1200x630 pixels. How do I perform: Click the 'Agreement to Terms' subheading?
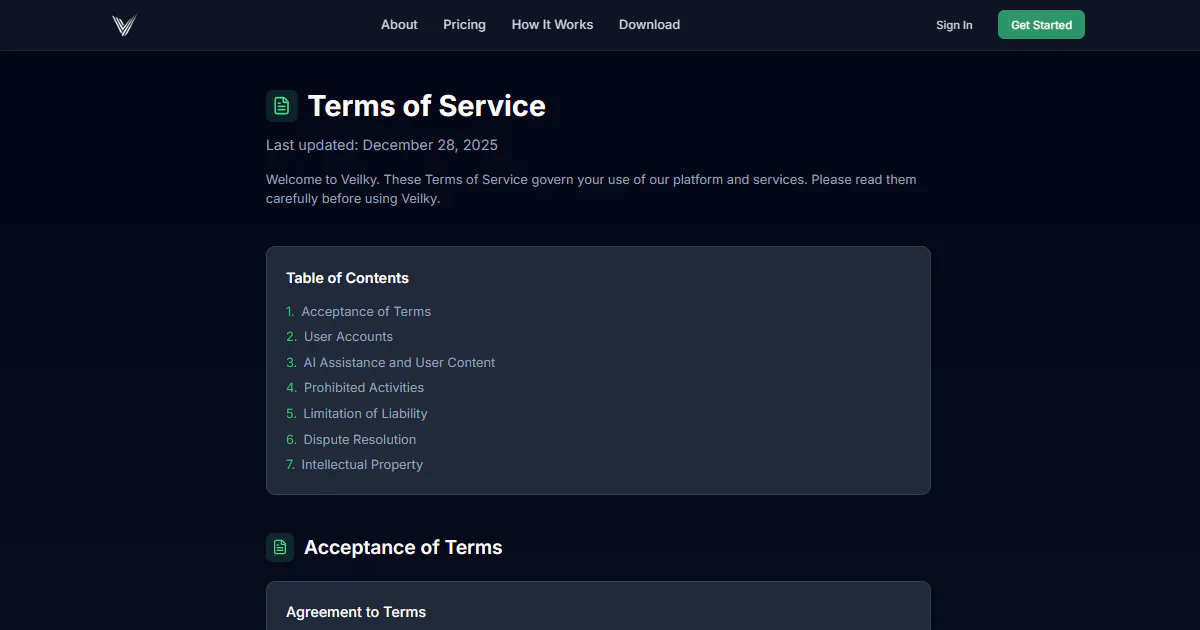click(x=356, y=612)
